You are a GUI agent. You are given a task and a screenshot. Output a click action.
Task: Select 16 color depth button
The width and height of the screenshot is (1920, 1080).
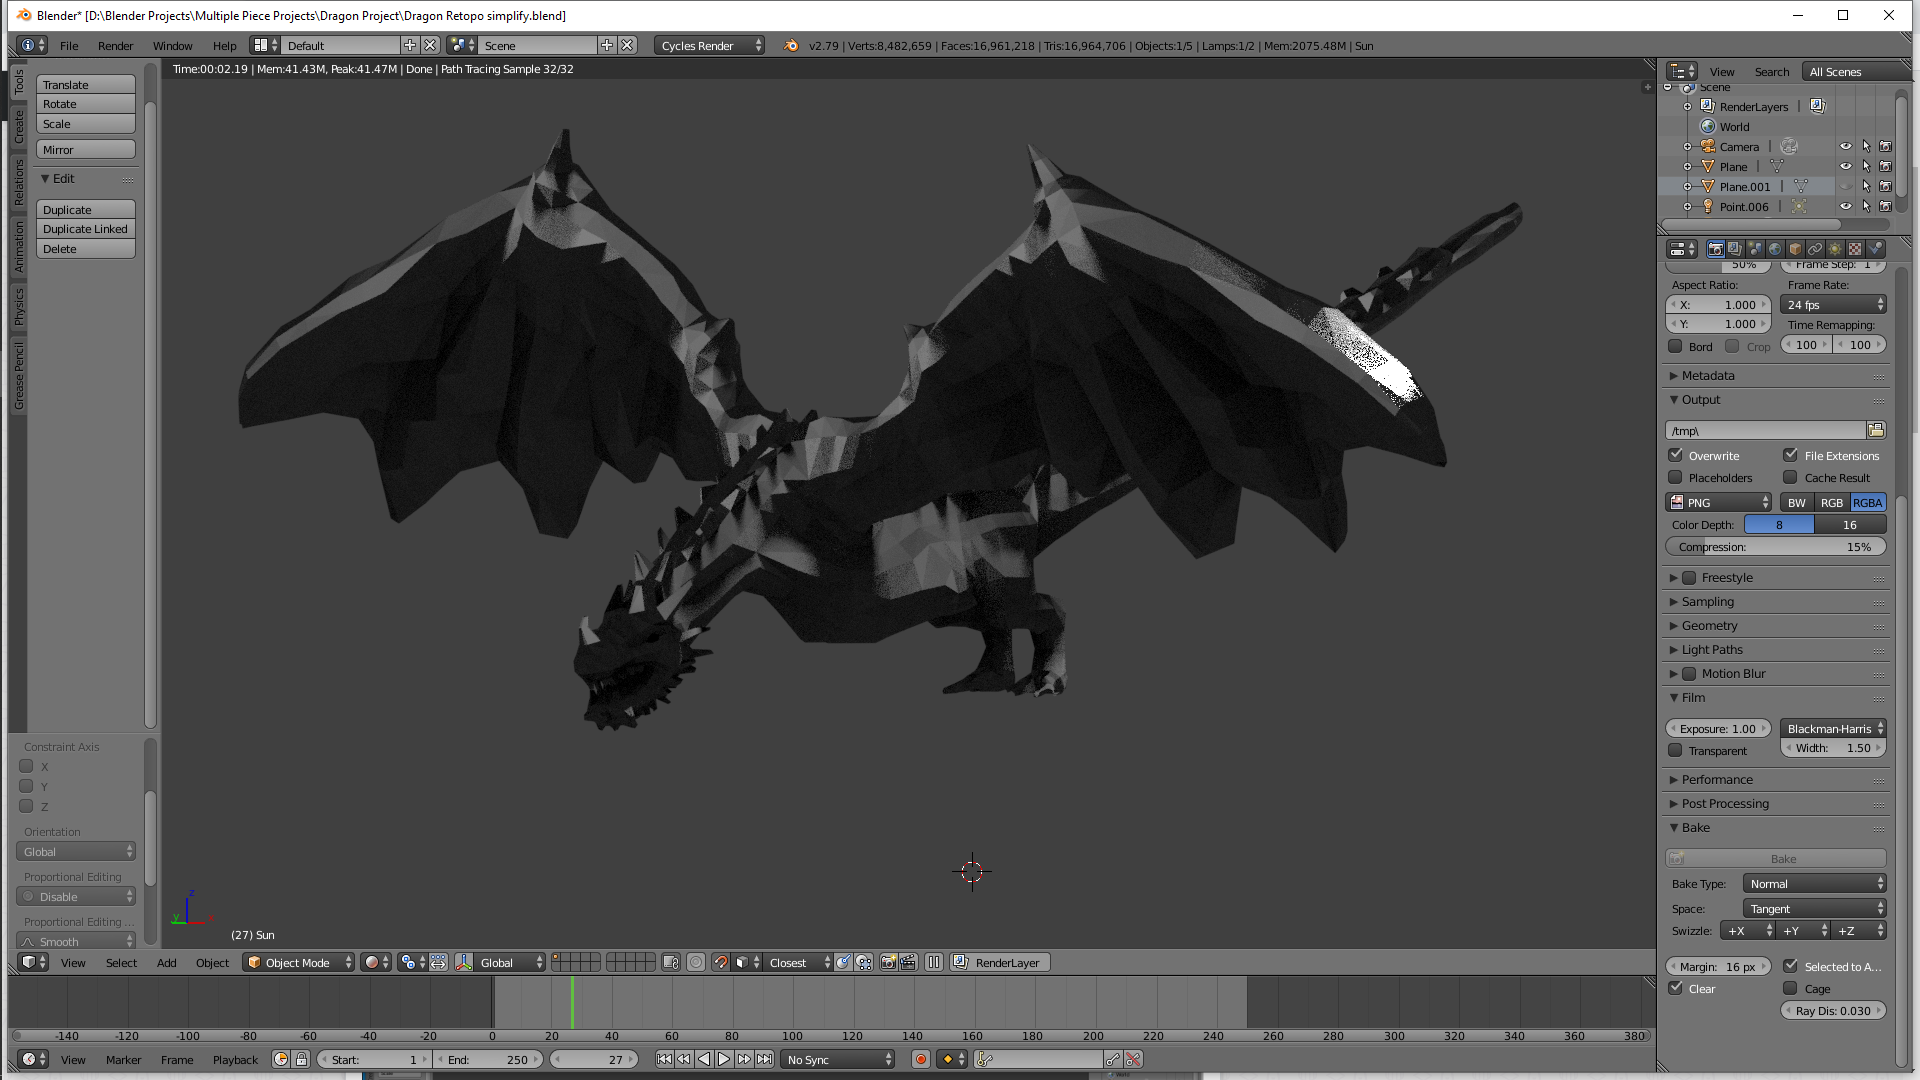(x=1850, y=524)
